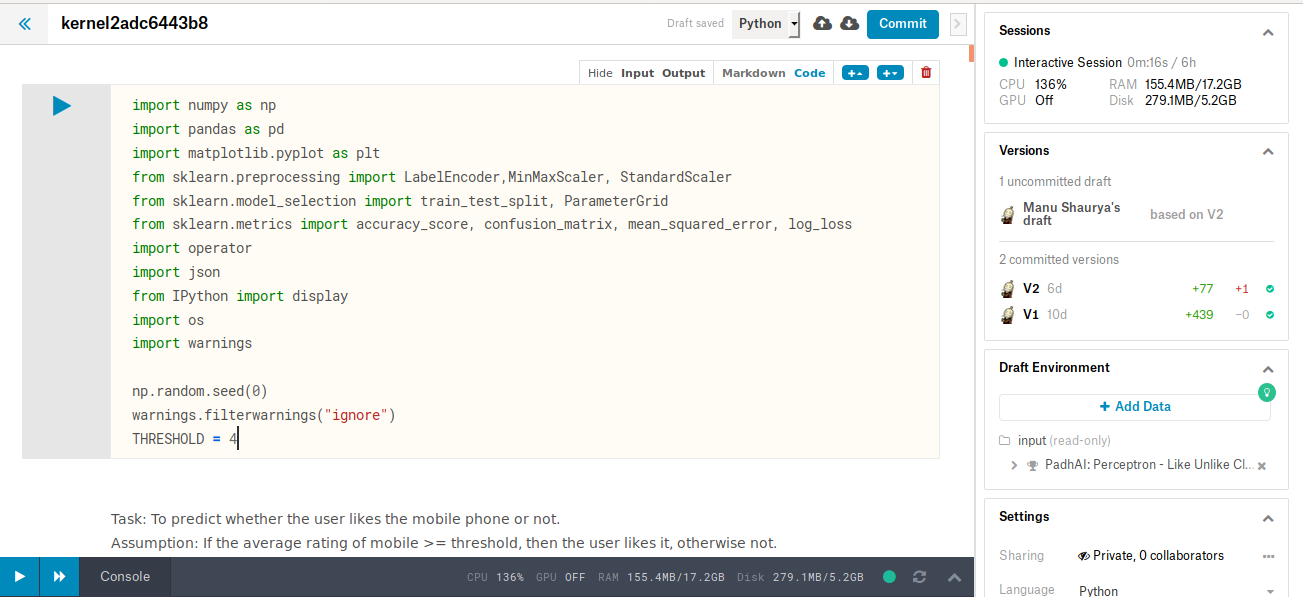This screenshot has height=597, width=1303.
Task: Add a new cell above using +▲ icon
Action: (x=855, y=72)
